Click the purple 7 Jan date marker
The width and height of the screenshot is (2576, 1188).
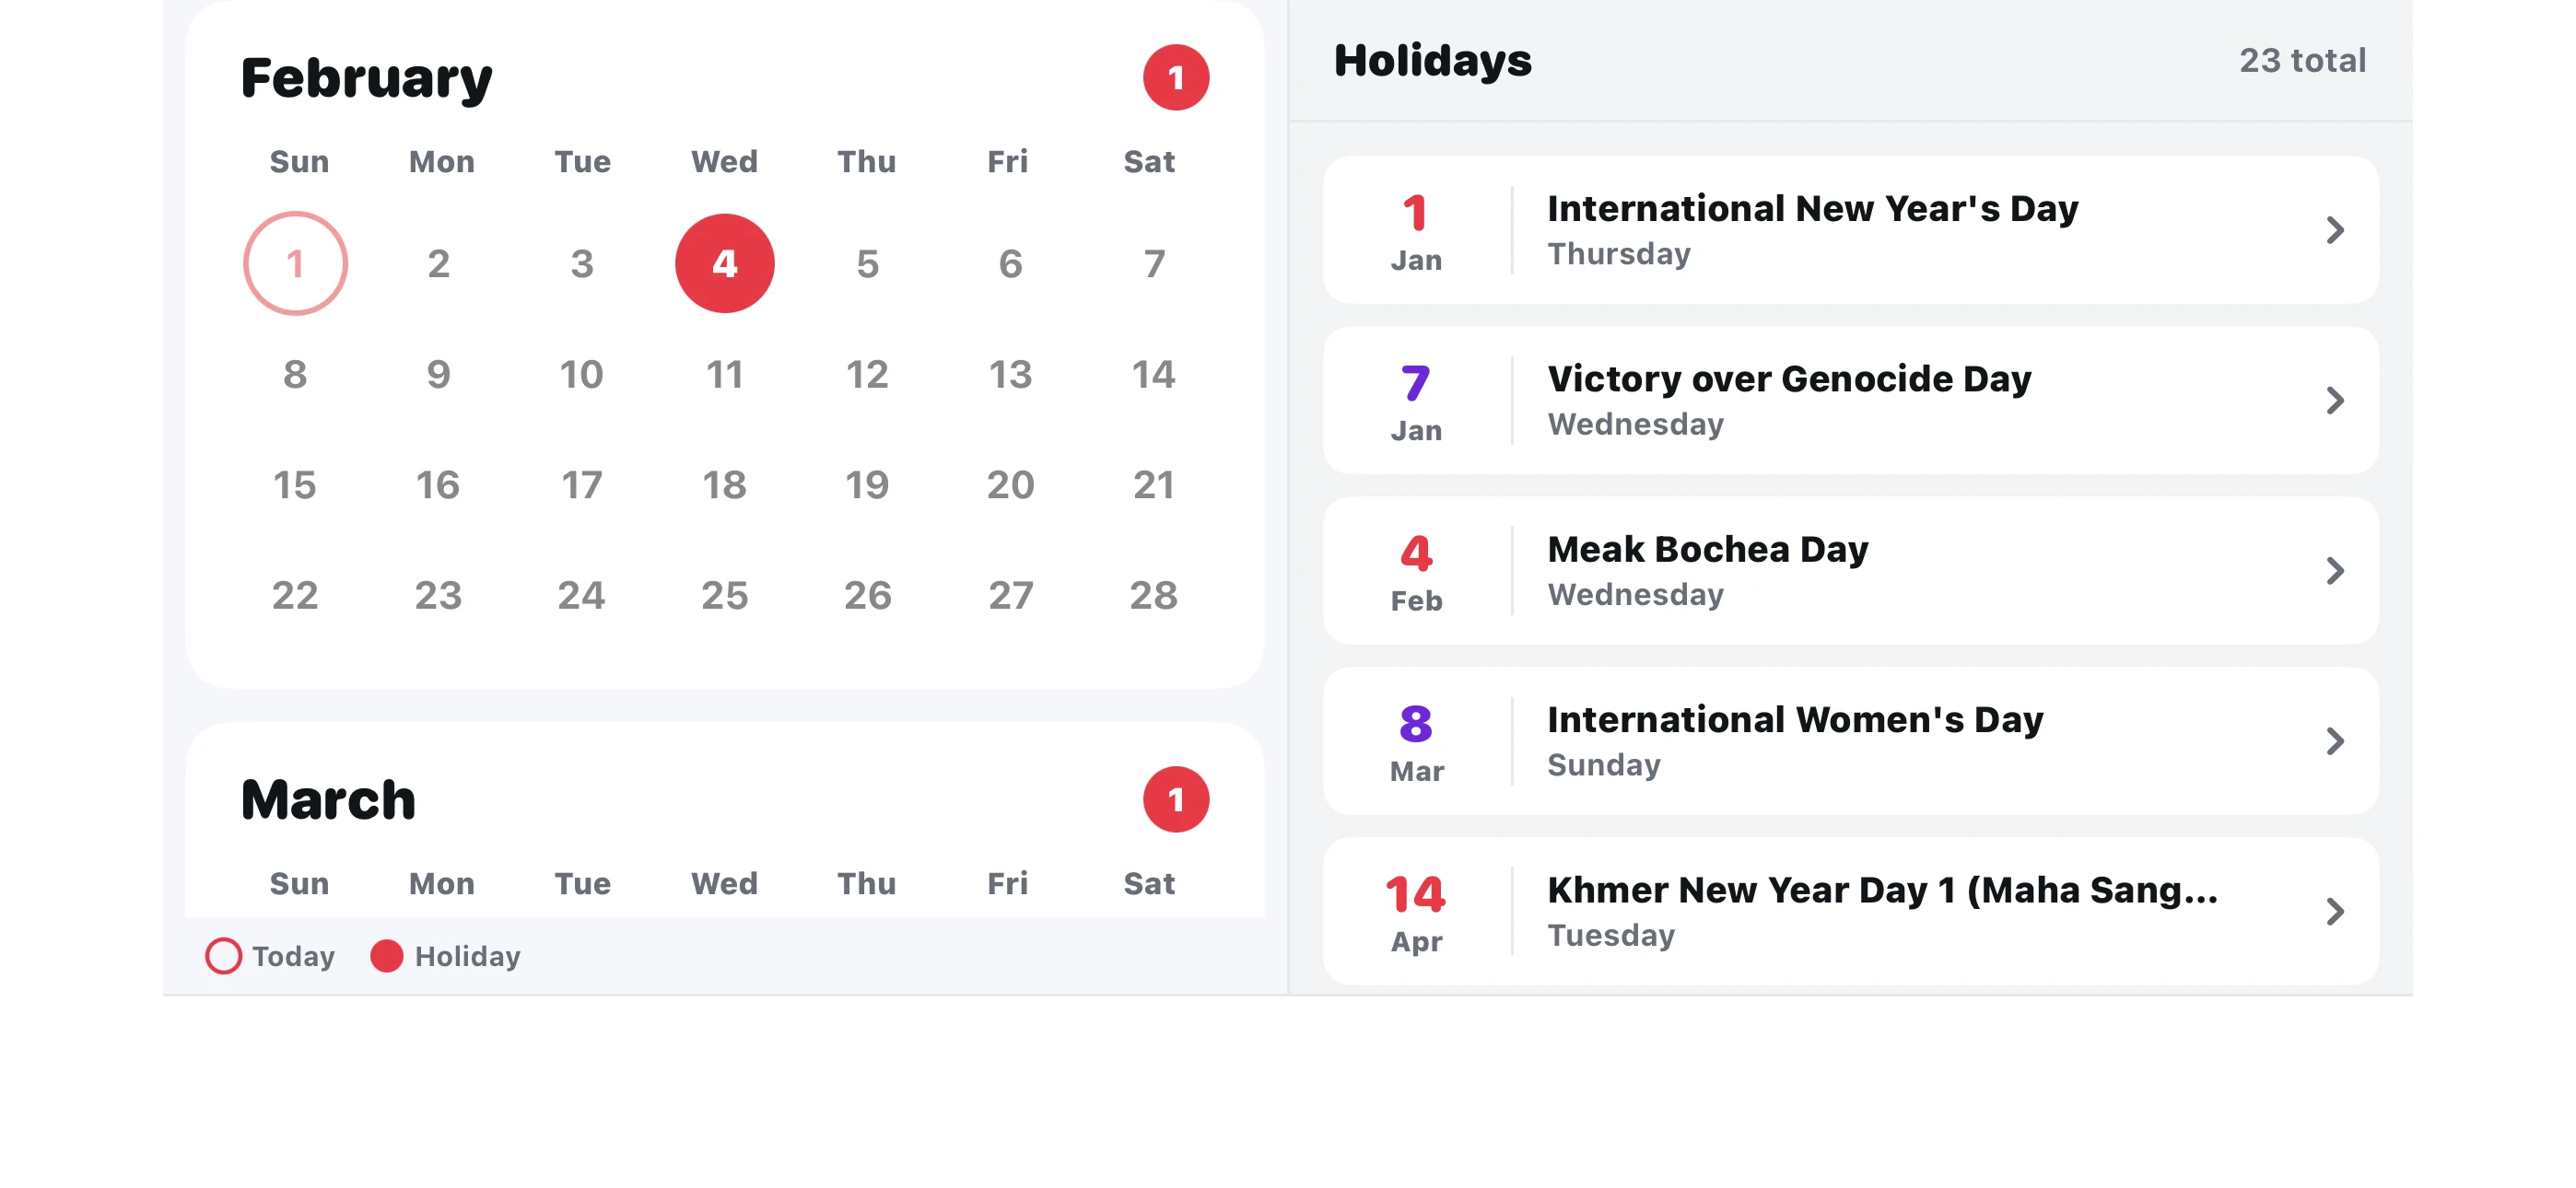click(x=1415, y=385)
